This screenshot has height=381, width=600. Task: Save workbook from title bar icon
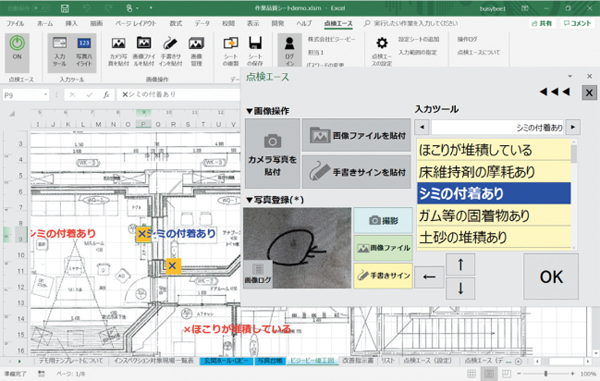[65, 8]
